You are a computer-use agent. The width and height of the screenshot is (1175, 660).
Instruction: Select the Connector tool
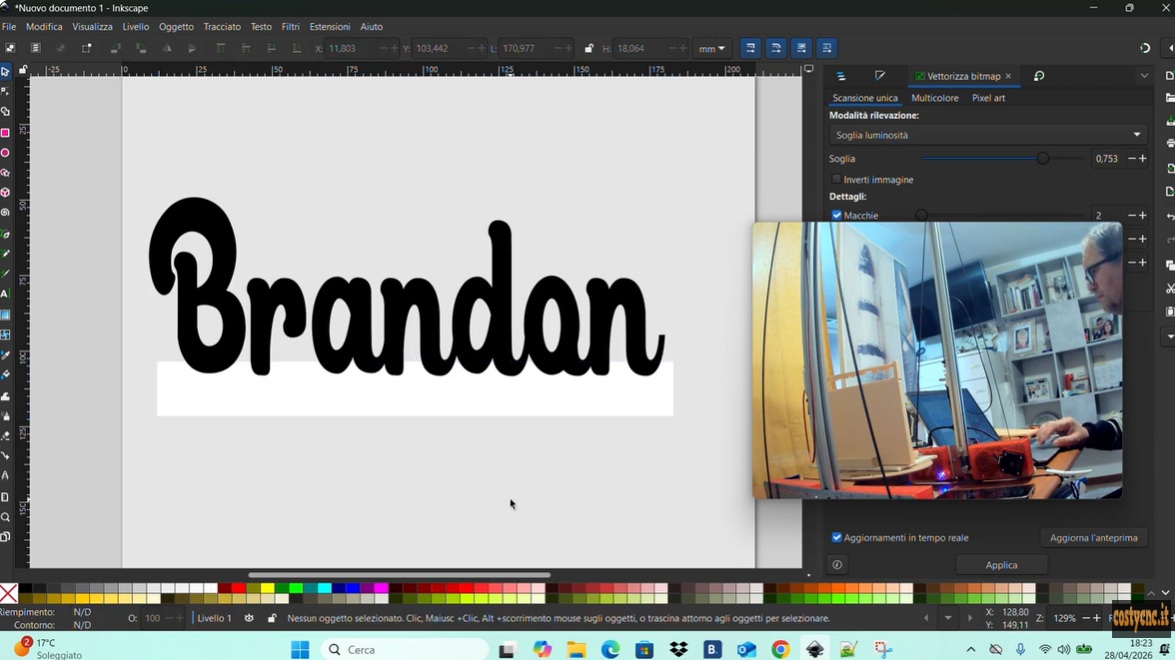(5, 455)
